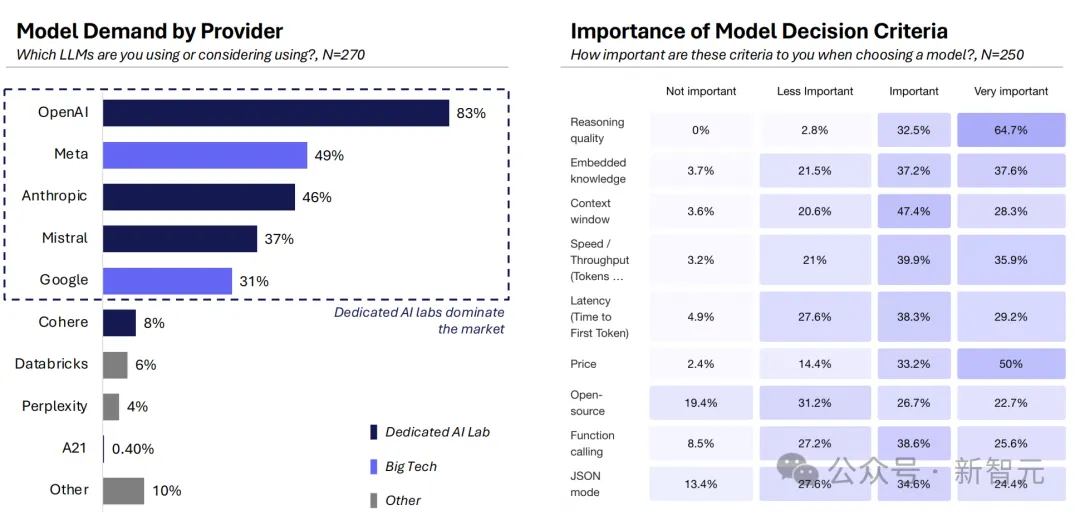Click the Dedicated AI Lab legend swatch
1080x515 pixels.
373,432
